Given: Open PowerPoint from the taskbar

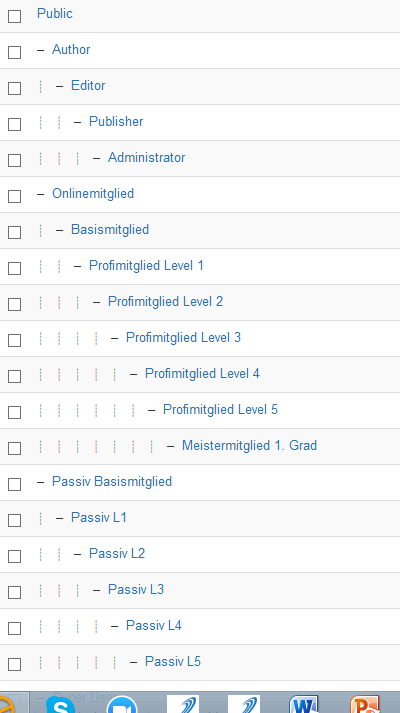Looking at the screenshot, I should [365, 705].
